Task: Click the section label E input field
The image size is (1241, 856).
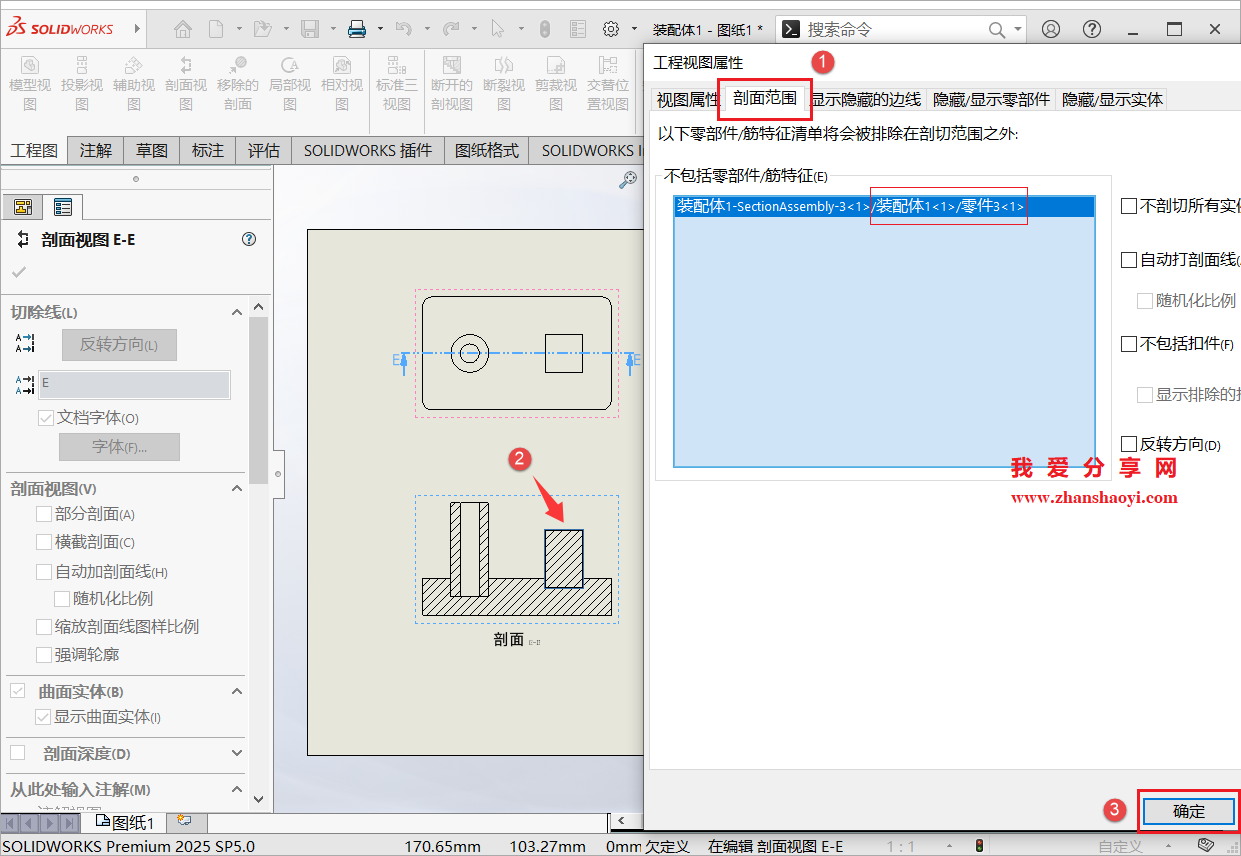Action: 134,384
